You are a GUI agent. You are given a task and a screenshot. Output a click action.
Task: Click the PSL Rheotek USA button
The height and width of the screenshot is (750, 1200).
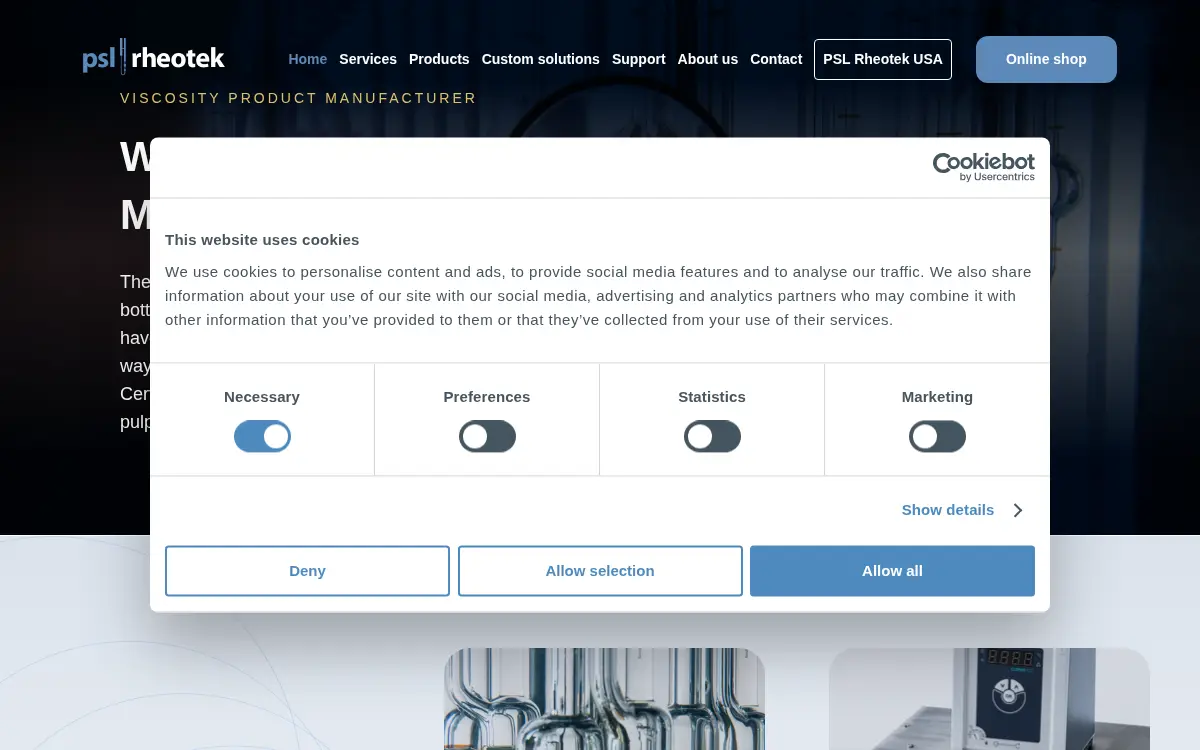click(x=883, y=59)
